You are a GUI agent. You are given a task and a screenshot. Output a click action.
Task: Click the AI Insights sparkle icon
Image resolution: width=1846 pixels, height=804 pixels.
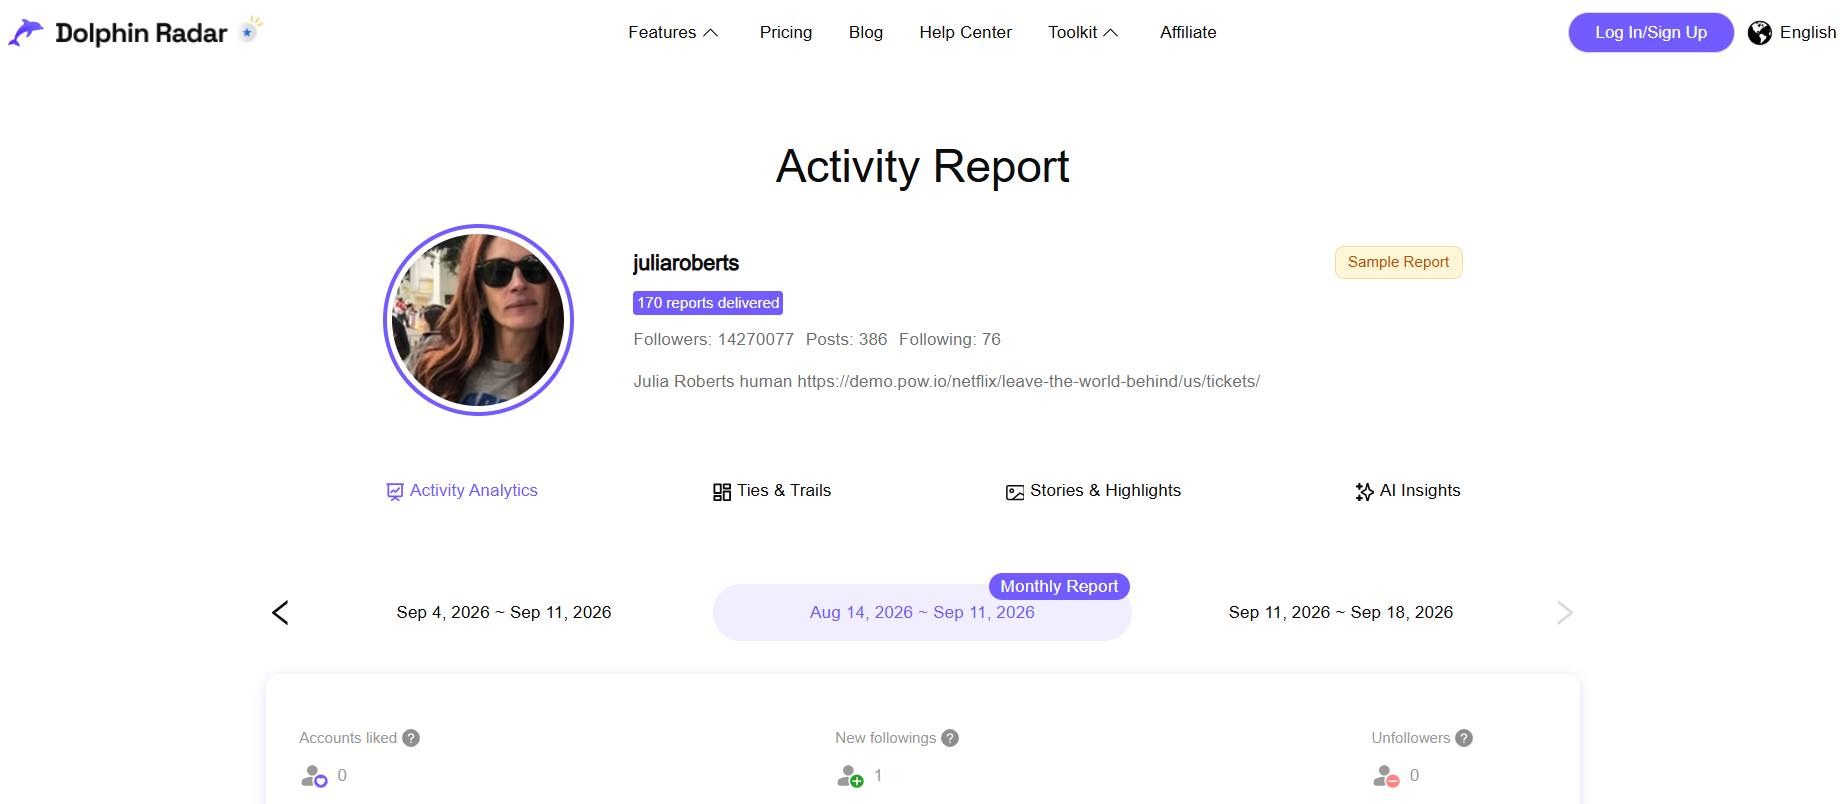(1365, 491)
